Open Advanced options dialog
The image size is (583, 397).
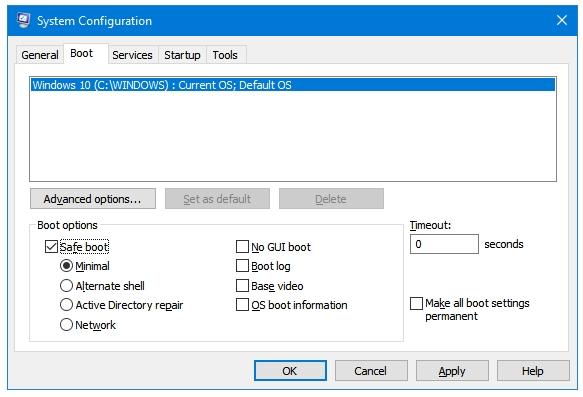click(93, 199)
